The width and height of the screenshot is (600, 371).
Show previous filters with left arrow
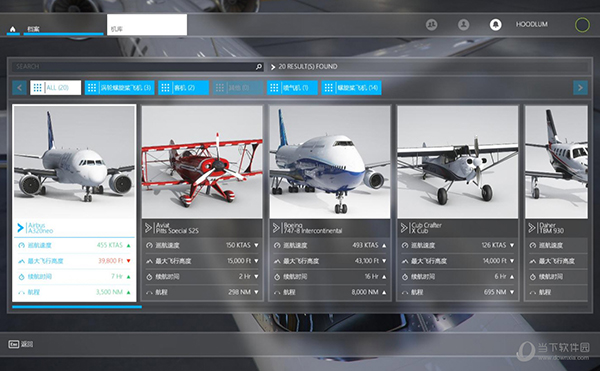pyautogui.click(x=19, y=88)
